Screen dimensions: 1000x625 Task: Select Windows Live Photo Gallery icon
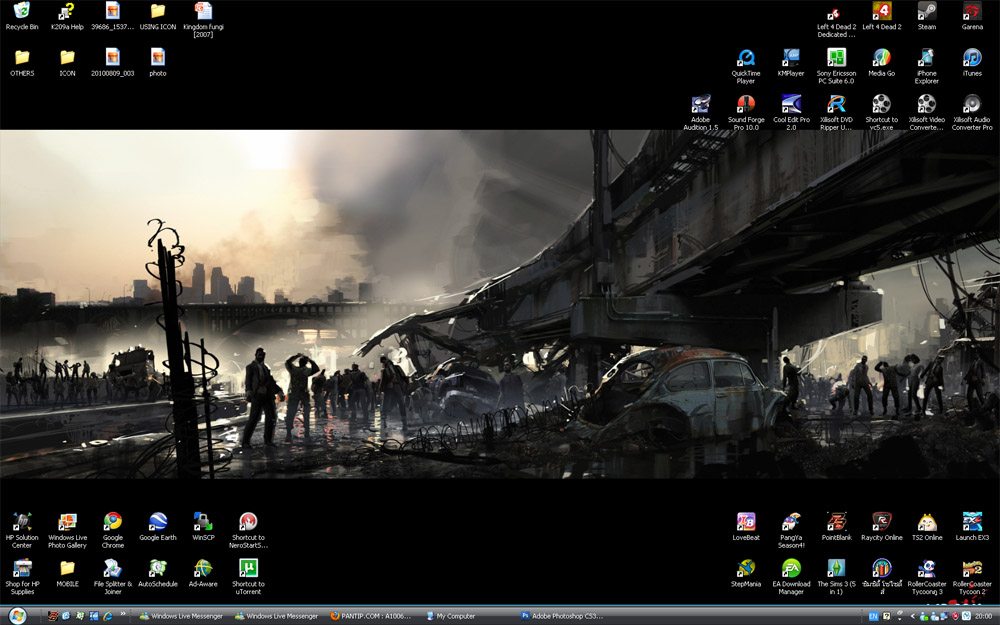pyautogui.click(x=67, y=531)
